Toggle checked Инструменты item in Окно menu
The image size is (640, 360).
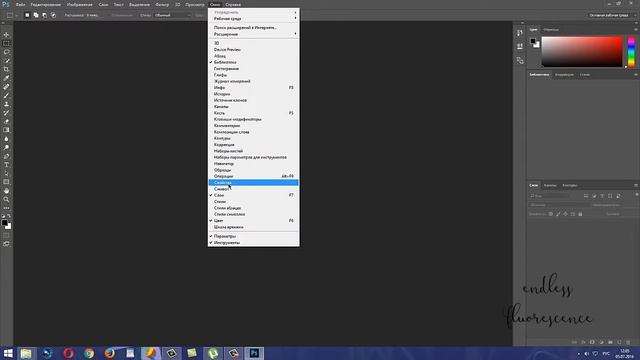253,243
